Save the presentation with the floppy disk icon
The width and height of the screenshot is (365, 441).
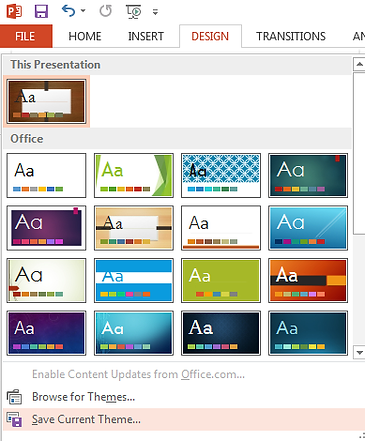click(x=41, y=11)
